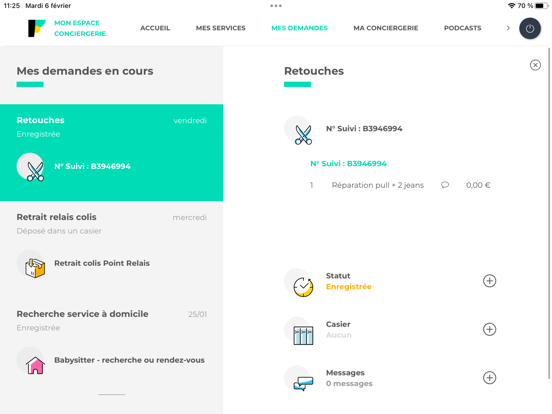Expand the Statut section
Screen dimensions: 552x414
[489, 281]
